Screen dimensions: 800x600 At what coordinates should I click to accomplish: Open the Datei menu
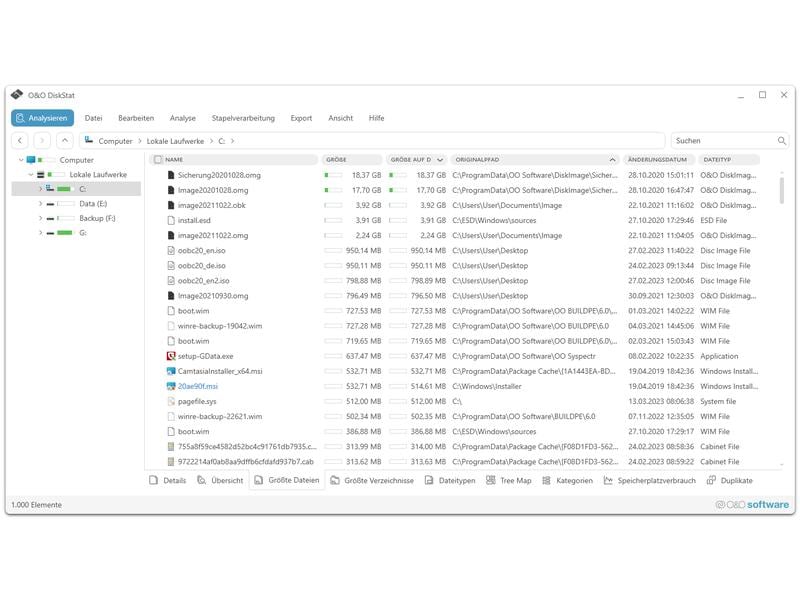pos(93,118)
